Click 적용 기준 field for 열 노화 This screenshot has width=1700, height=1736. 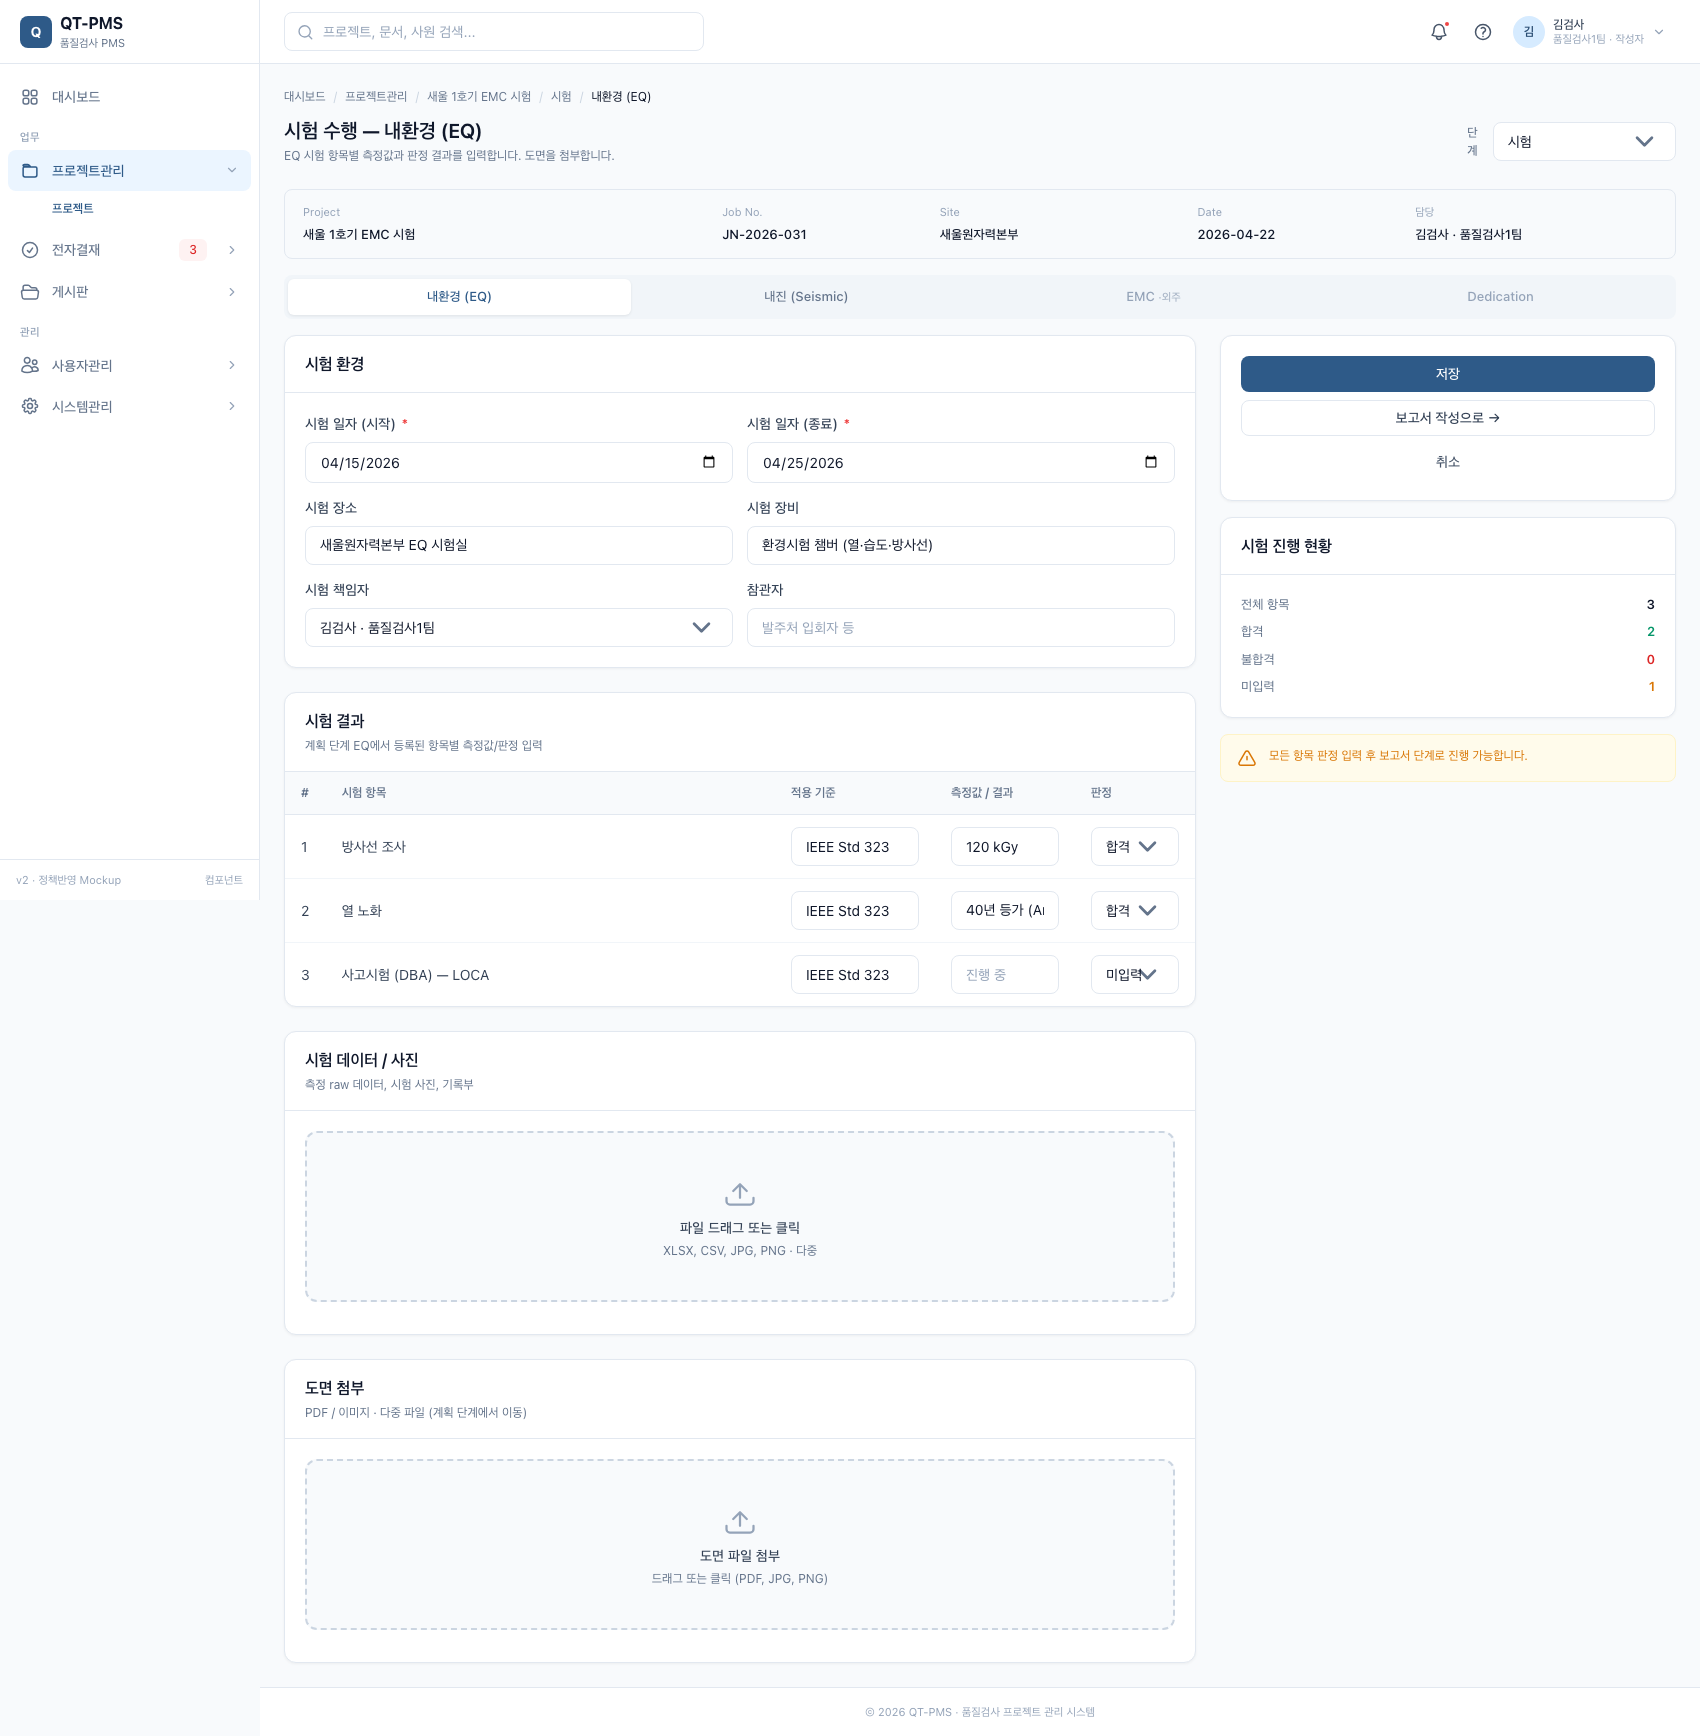pos(855,911)
